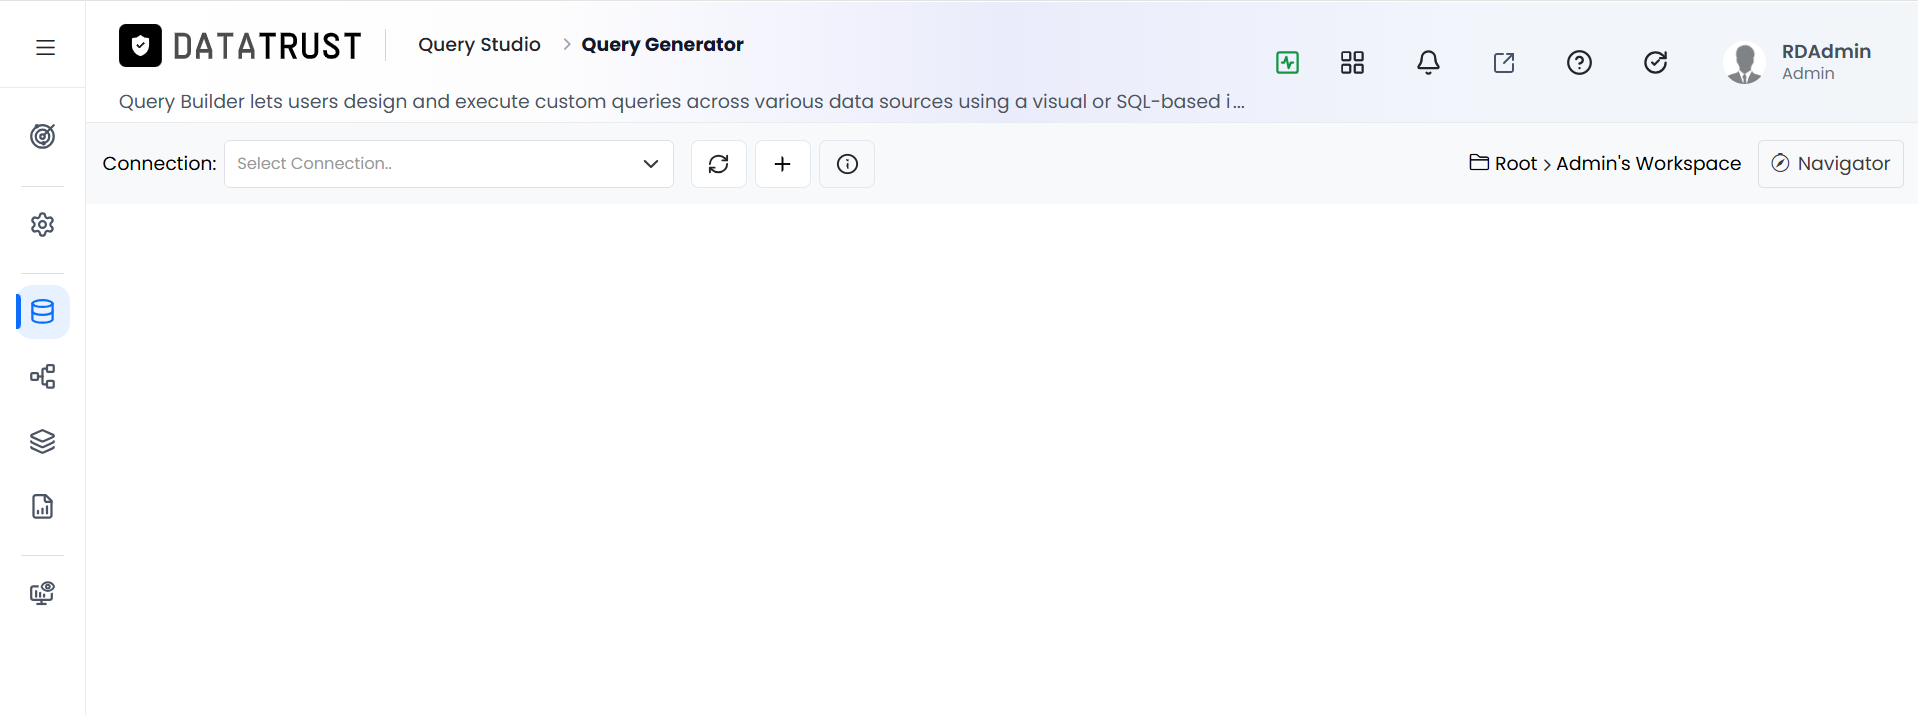Show connection info icon button
The image size is (1918, 715).
(x=847, y=164)
